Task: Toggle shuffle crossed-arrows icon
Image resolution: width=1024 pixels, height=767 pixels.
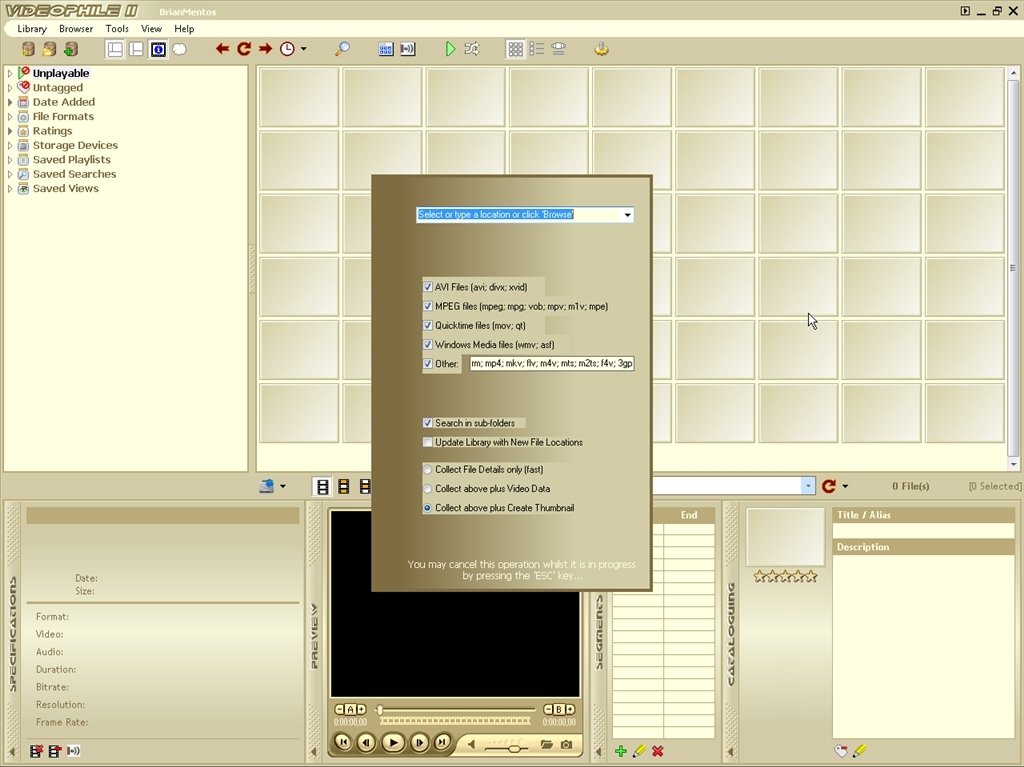Action: (x=472, y=49)
